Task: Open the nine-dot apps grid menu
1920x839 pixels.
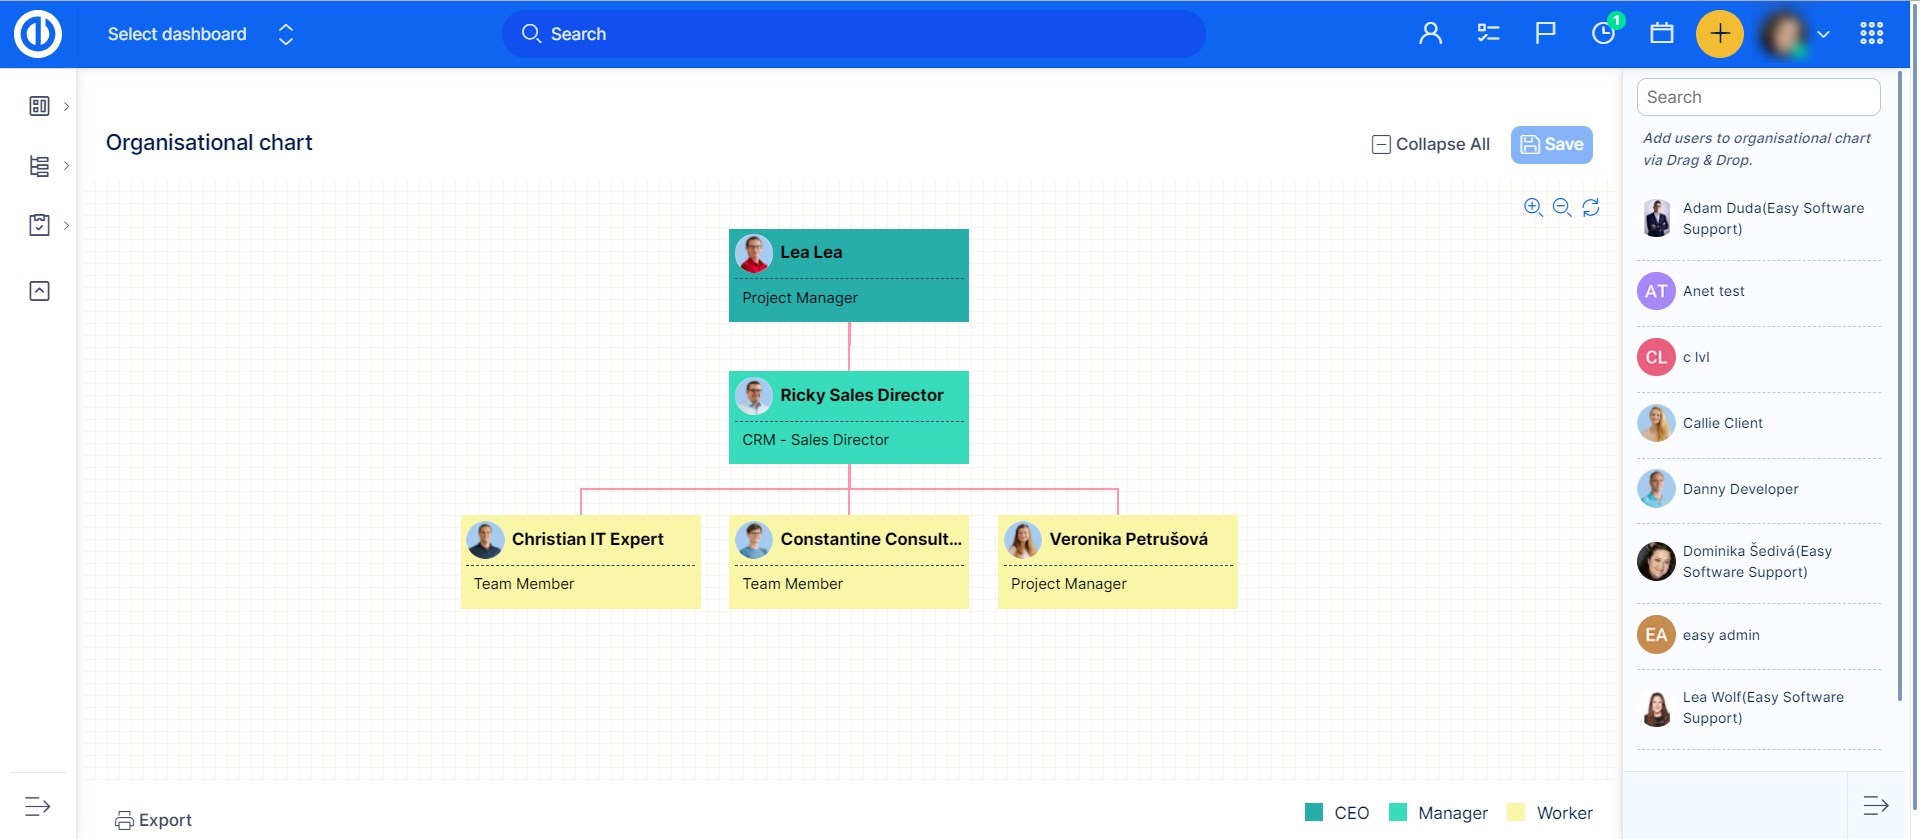Action: tap(1871, 34)
